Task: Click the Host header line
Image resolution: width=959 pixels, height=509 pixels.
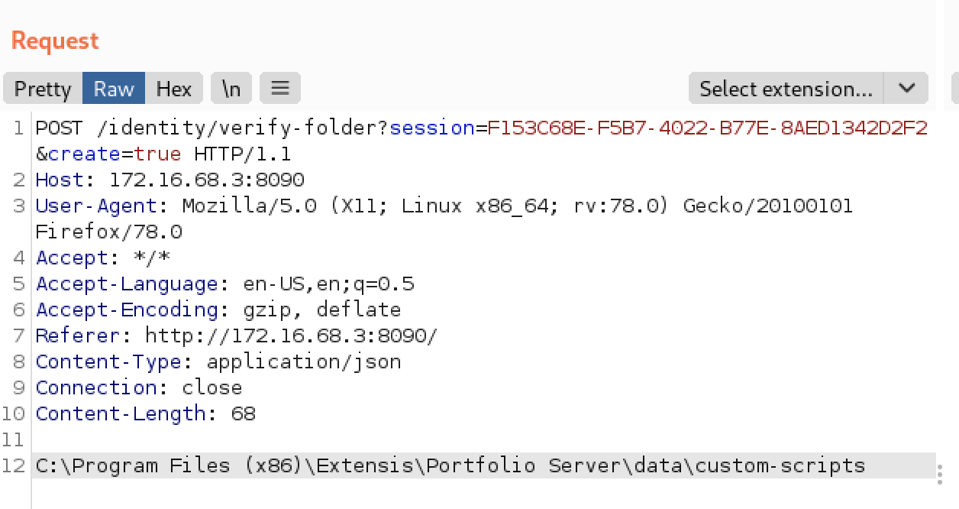Action: pos(170,180)
